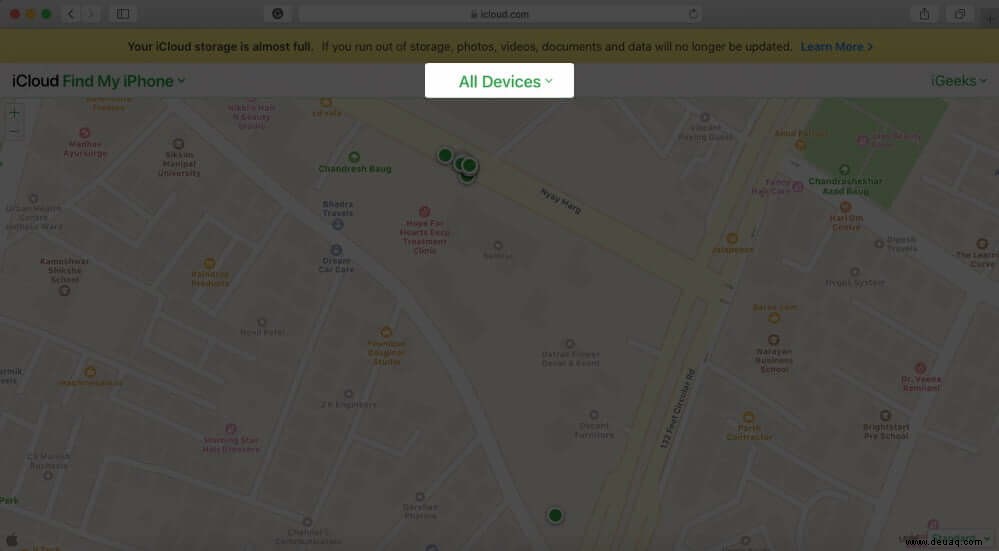Click the Hari Om Centre marker
The height and width of the screenshot is (551, 999).
tap(845, 207)
